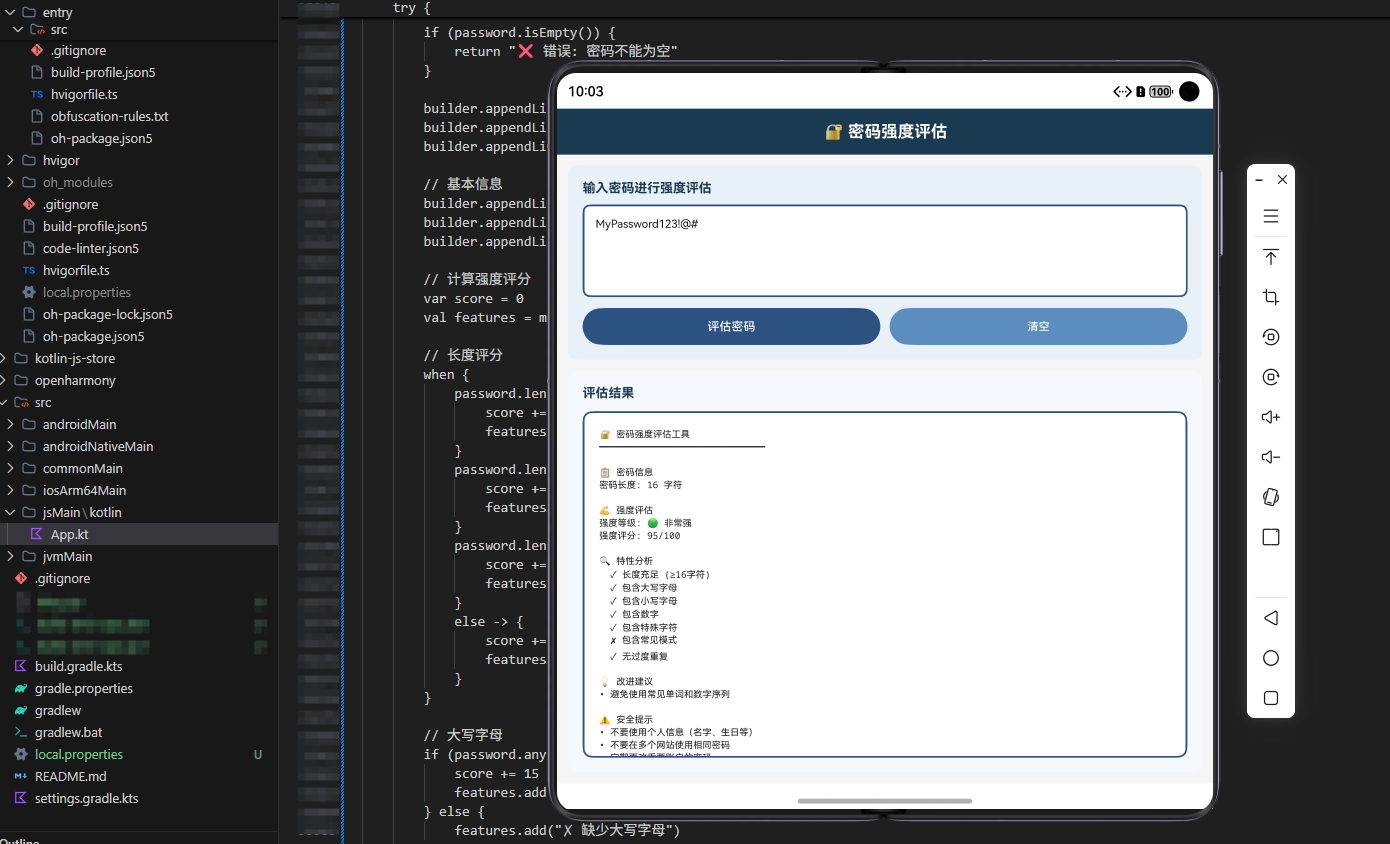
Task: Open gradle.properties file
Action: coord(84,688)
